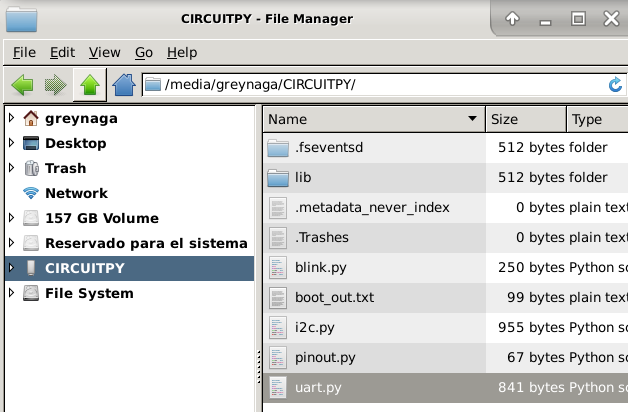Open the Edit menu
This screenshot has width=628, height=412.
(x=62, y=52)
